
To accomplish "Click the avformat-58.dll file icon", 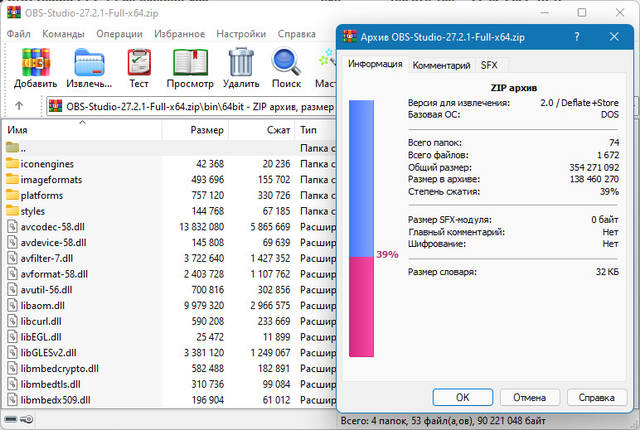I will 13,274.
